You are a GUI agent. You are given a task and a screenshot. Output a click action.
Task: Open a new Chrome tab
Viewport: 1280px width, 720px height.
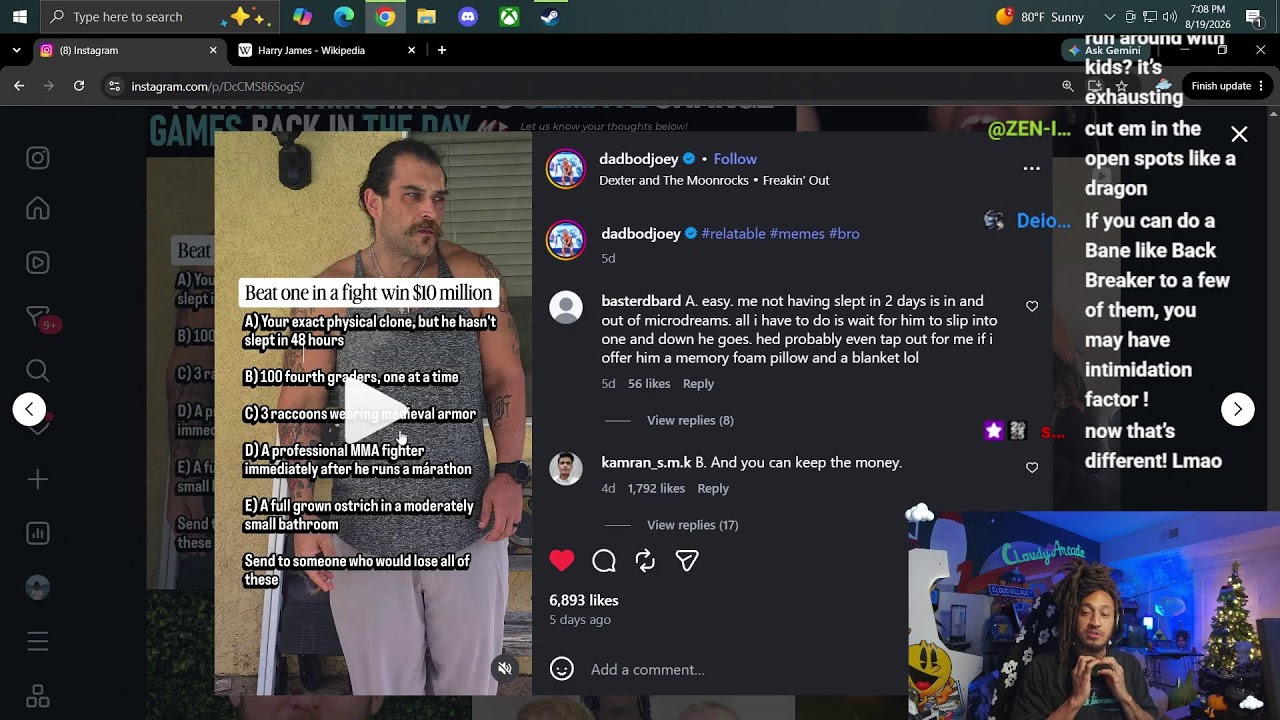442,50
